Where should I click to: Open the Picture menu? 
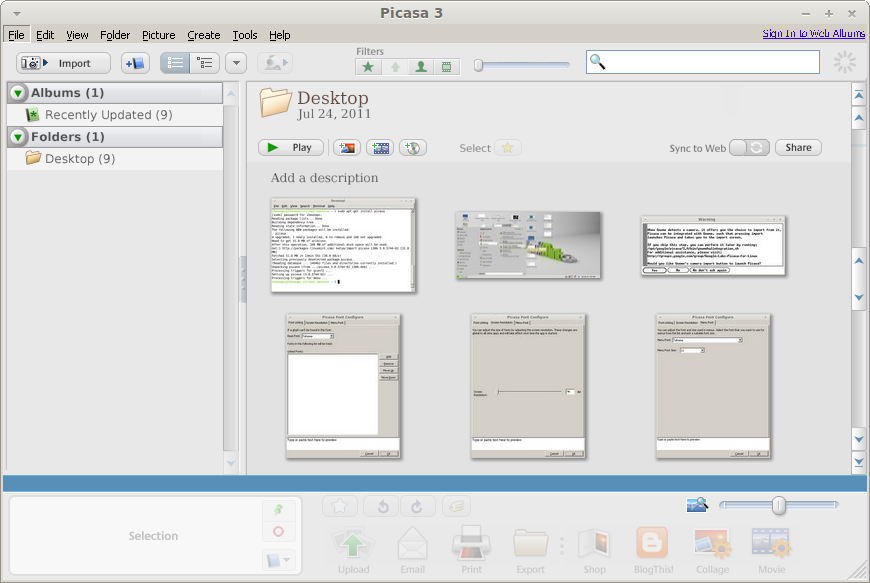pos(159,35)
